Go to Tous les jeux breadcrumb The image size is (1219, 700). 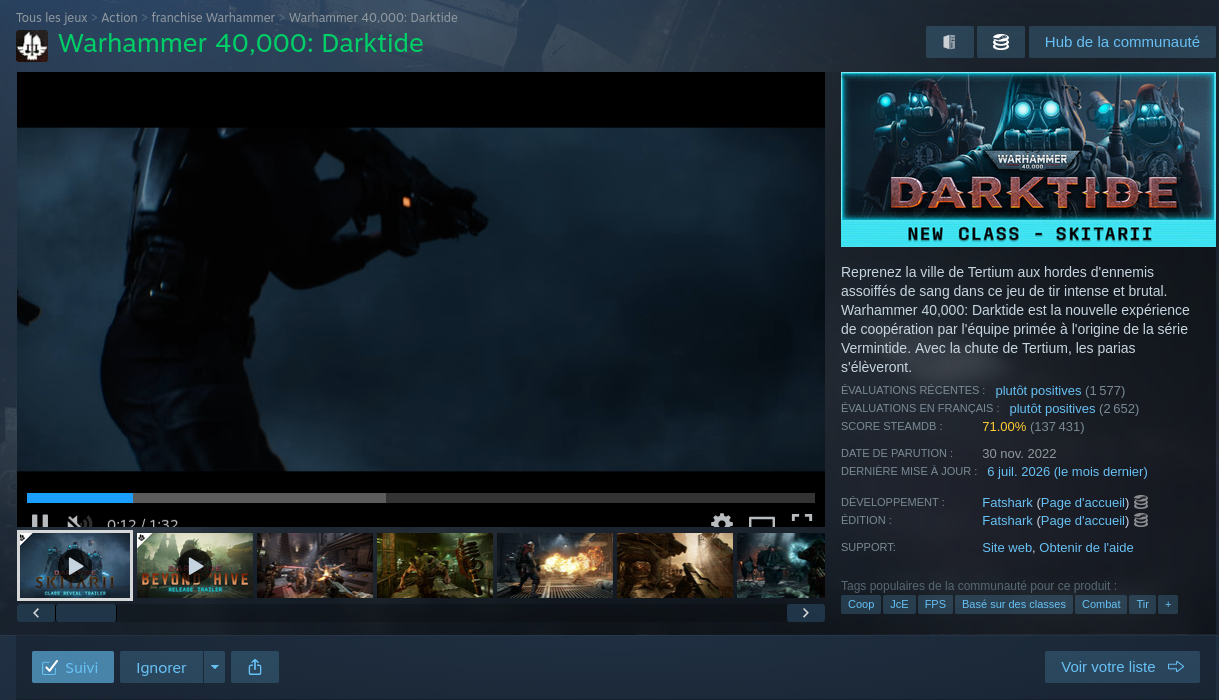(x=52, y=18)
